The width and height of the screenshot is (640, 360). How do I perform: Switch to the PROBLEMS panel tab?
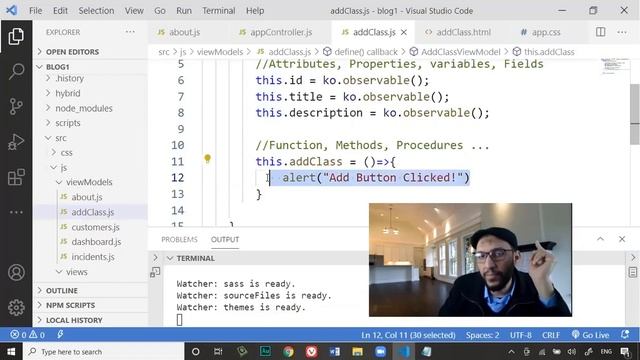pyautogui.click(x=179, y=240)
